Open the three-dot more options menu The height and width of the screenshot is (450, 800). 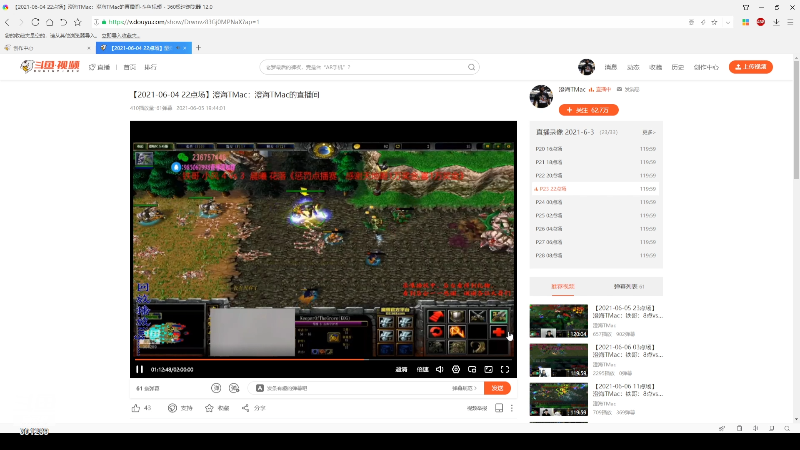pos(512,408)
